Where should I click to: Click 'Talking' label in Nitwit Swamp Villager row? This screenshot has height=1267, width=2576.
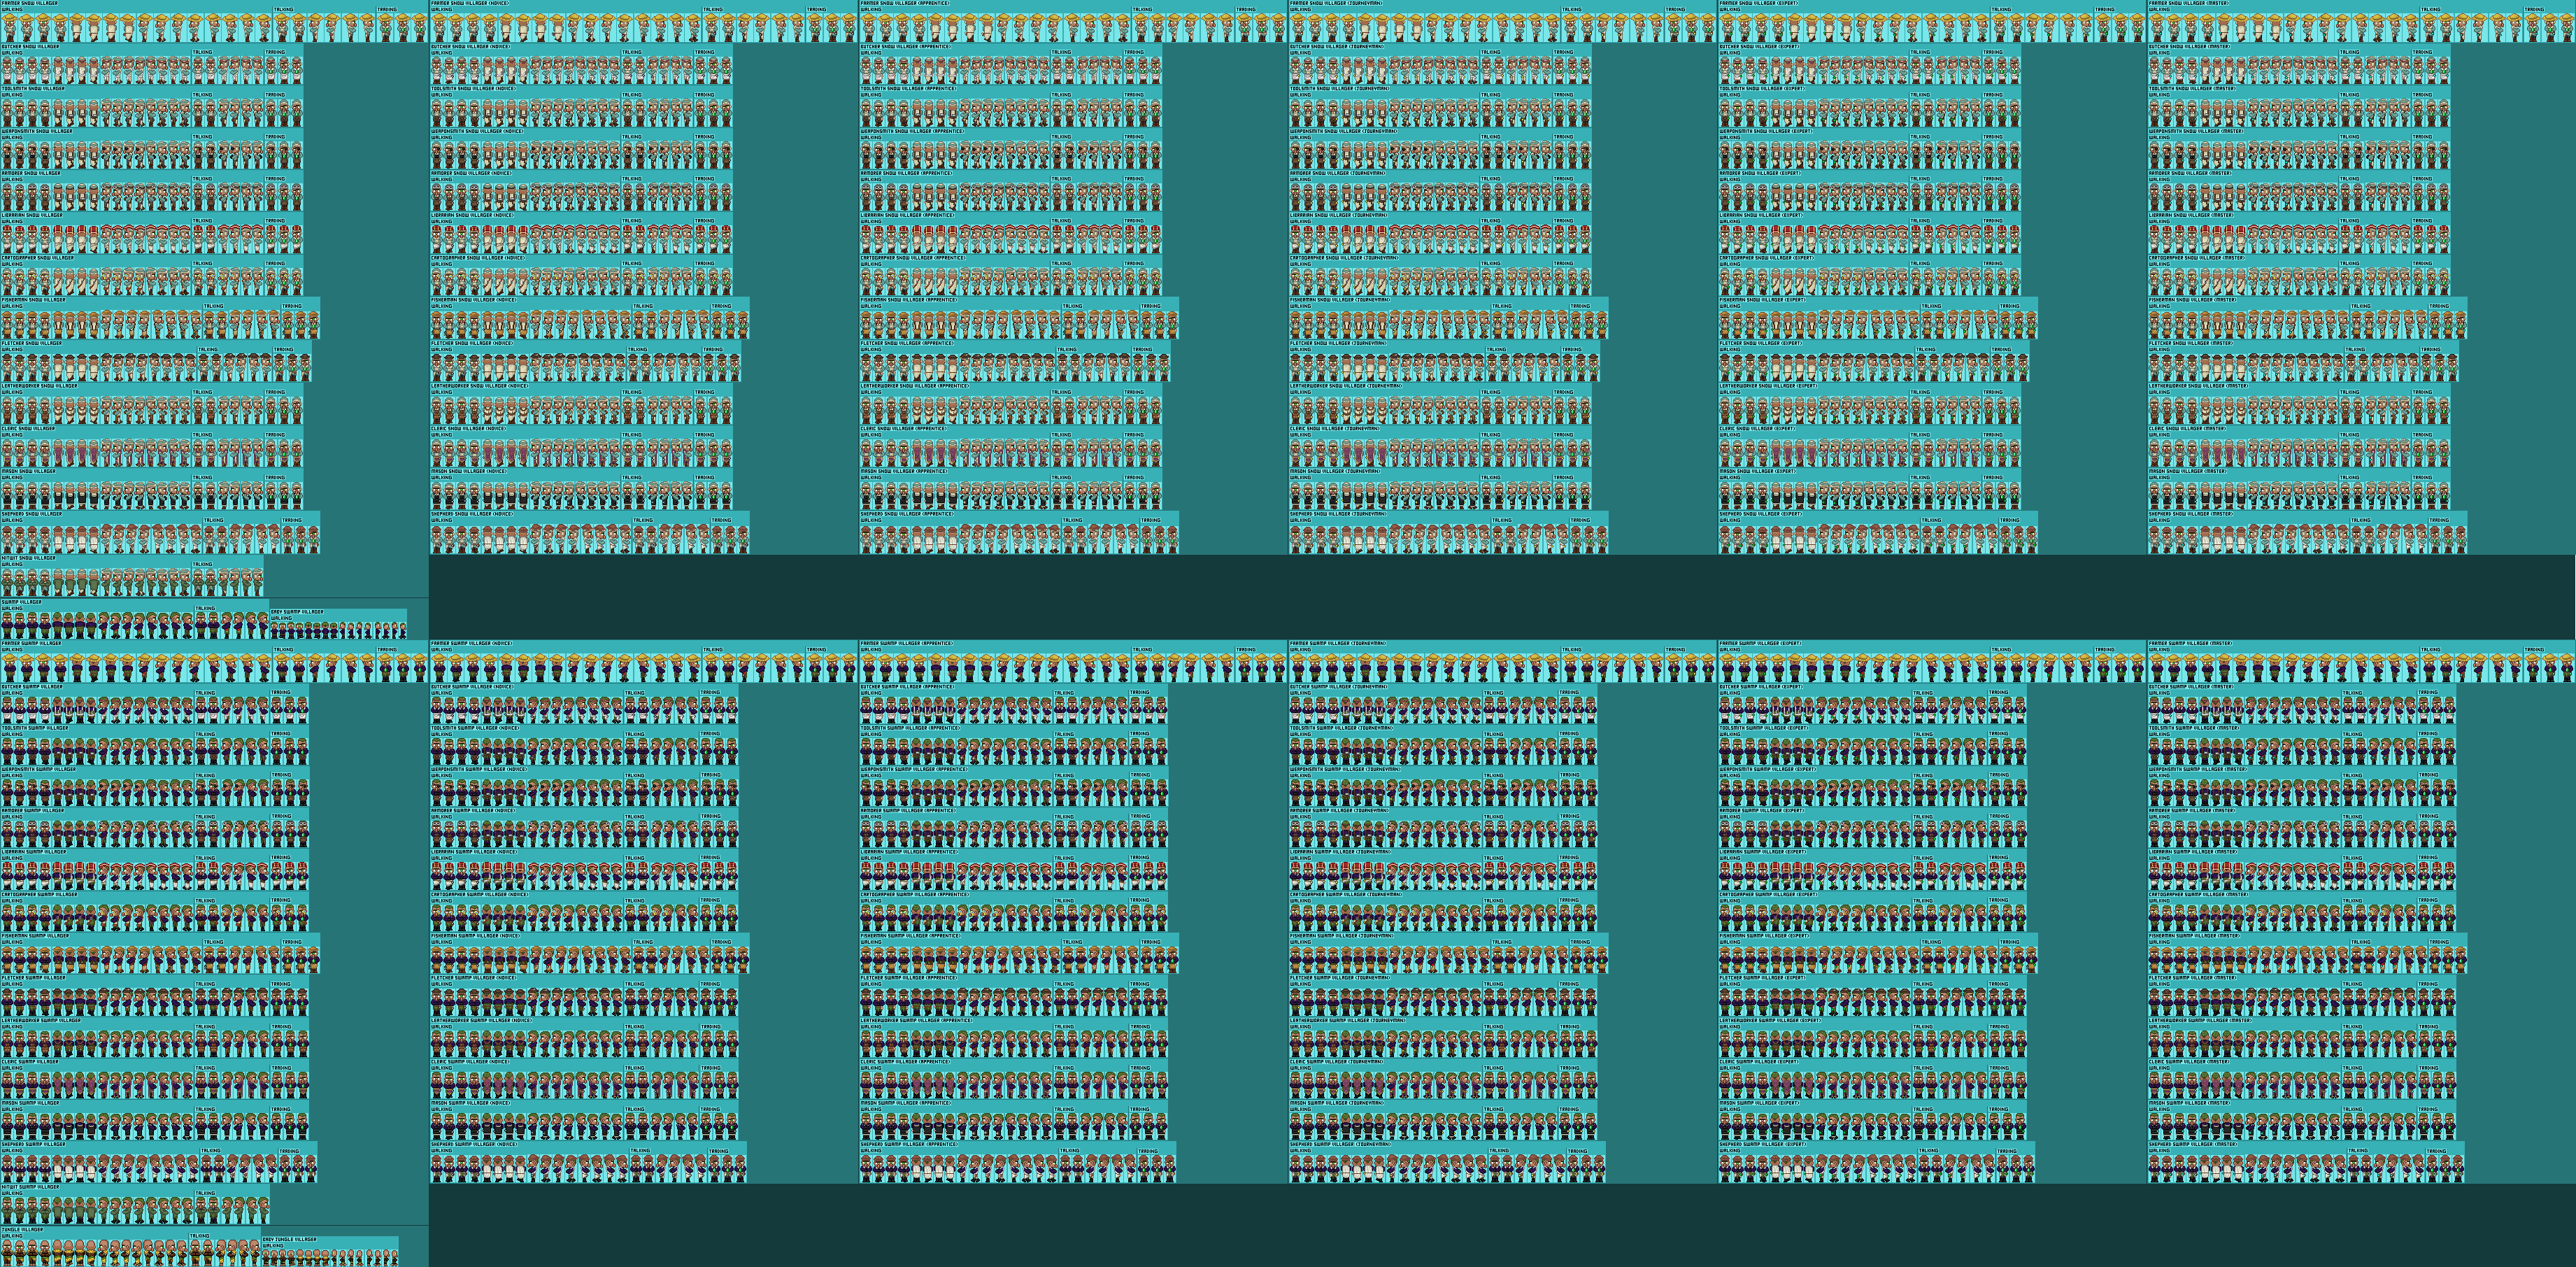[x=205, y=1193]
